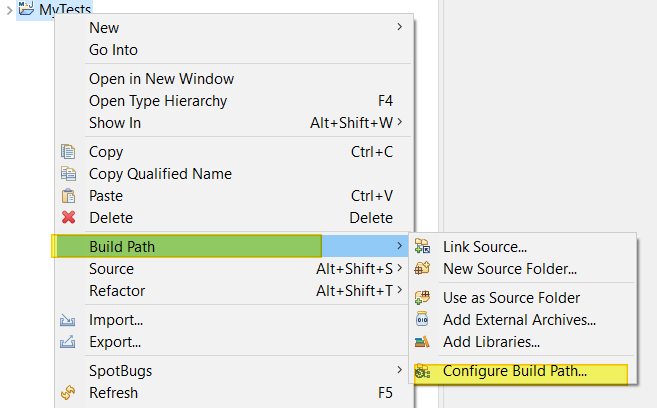Open the Refactor submenu
The height and width of the screenshot is (408, 657).
[x=117, y=291]
